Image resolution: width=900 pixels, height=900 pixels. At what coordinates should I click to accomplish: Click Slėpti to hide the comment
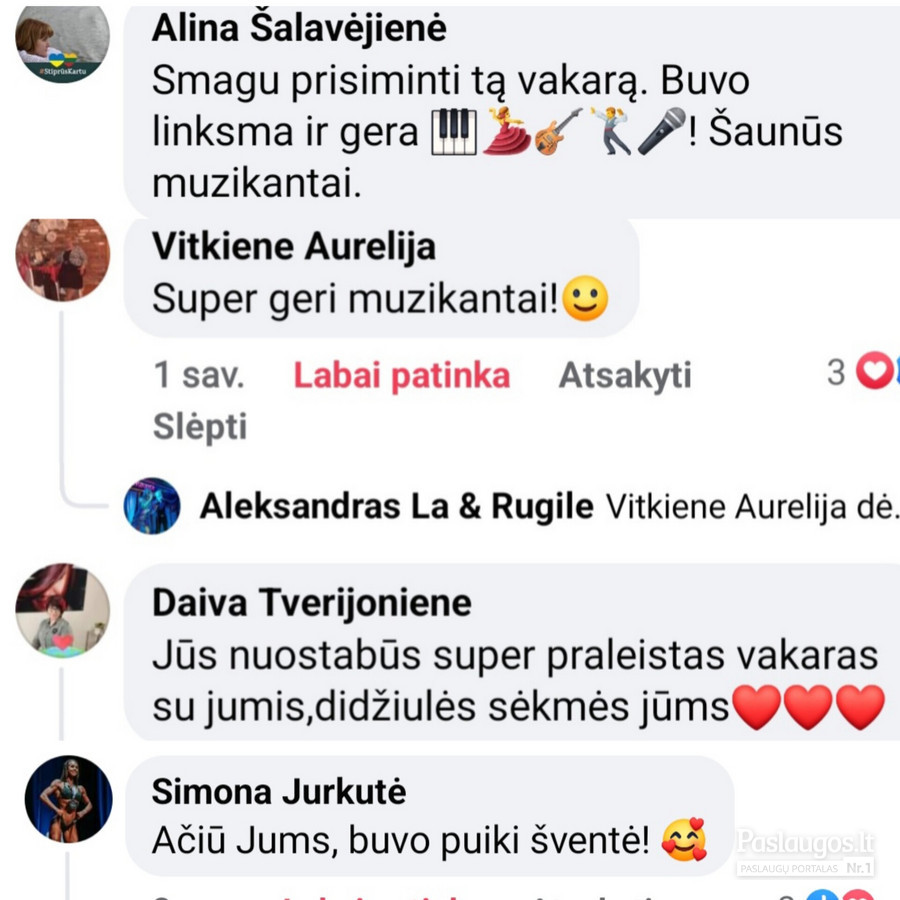point(200,426)
